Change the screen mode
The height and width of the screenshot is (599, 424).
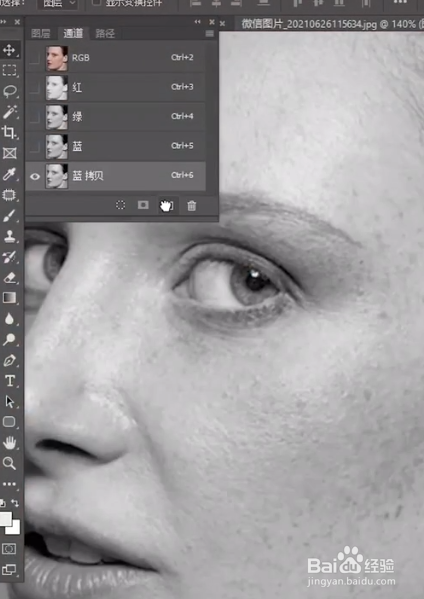tap(9, 570)
